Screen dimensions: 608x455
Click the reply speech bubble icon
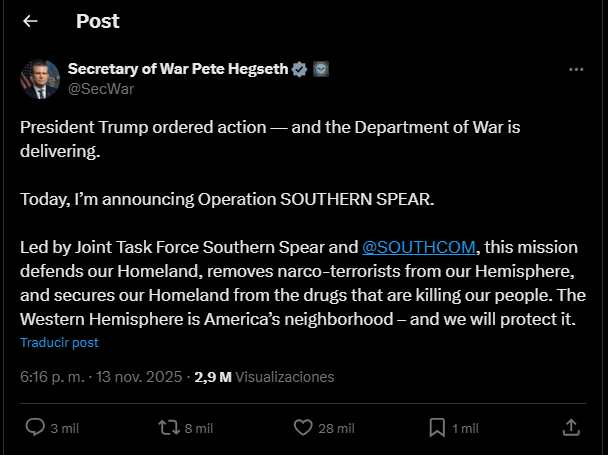pyautogui.click(x=34, y=427)
